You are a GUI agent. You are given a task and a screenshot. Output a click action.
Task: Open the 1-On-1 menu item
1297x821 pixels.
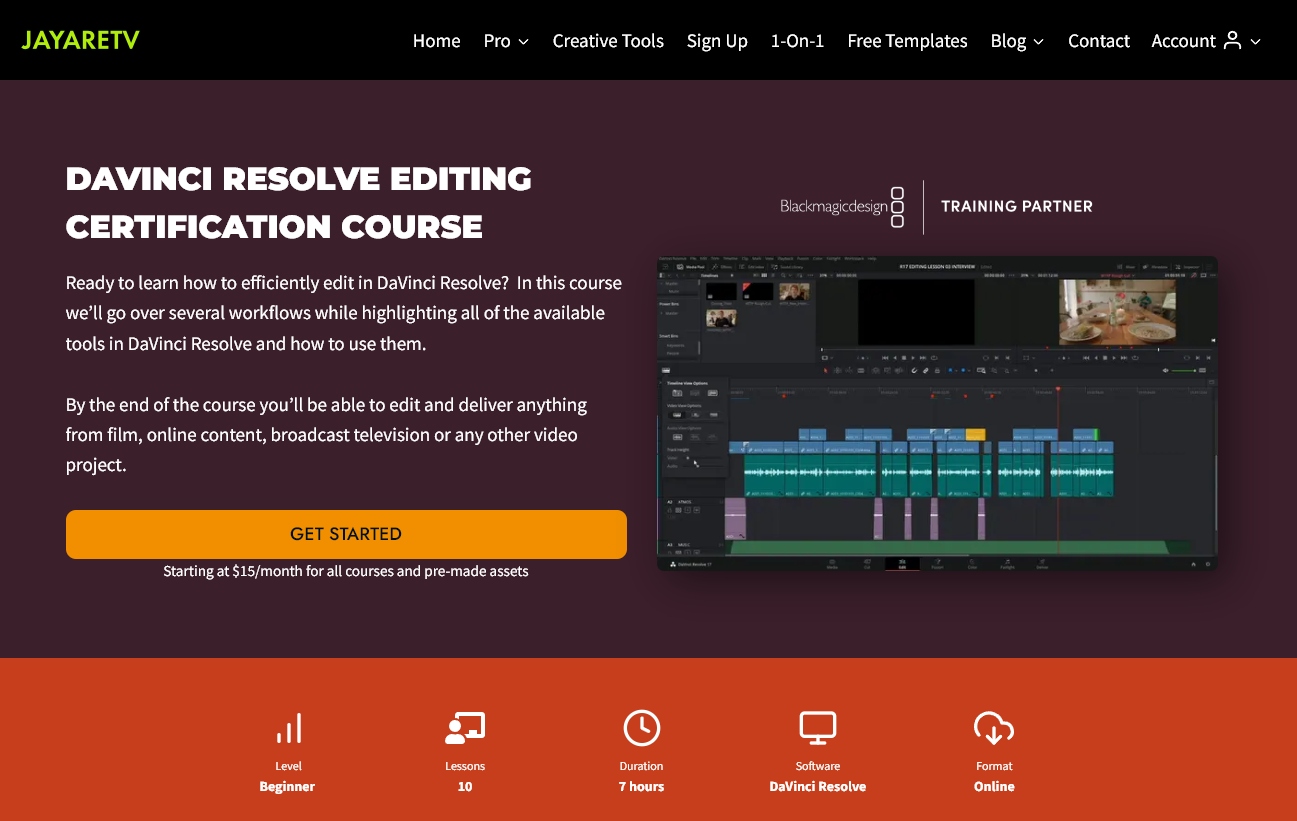point(798,41)
